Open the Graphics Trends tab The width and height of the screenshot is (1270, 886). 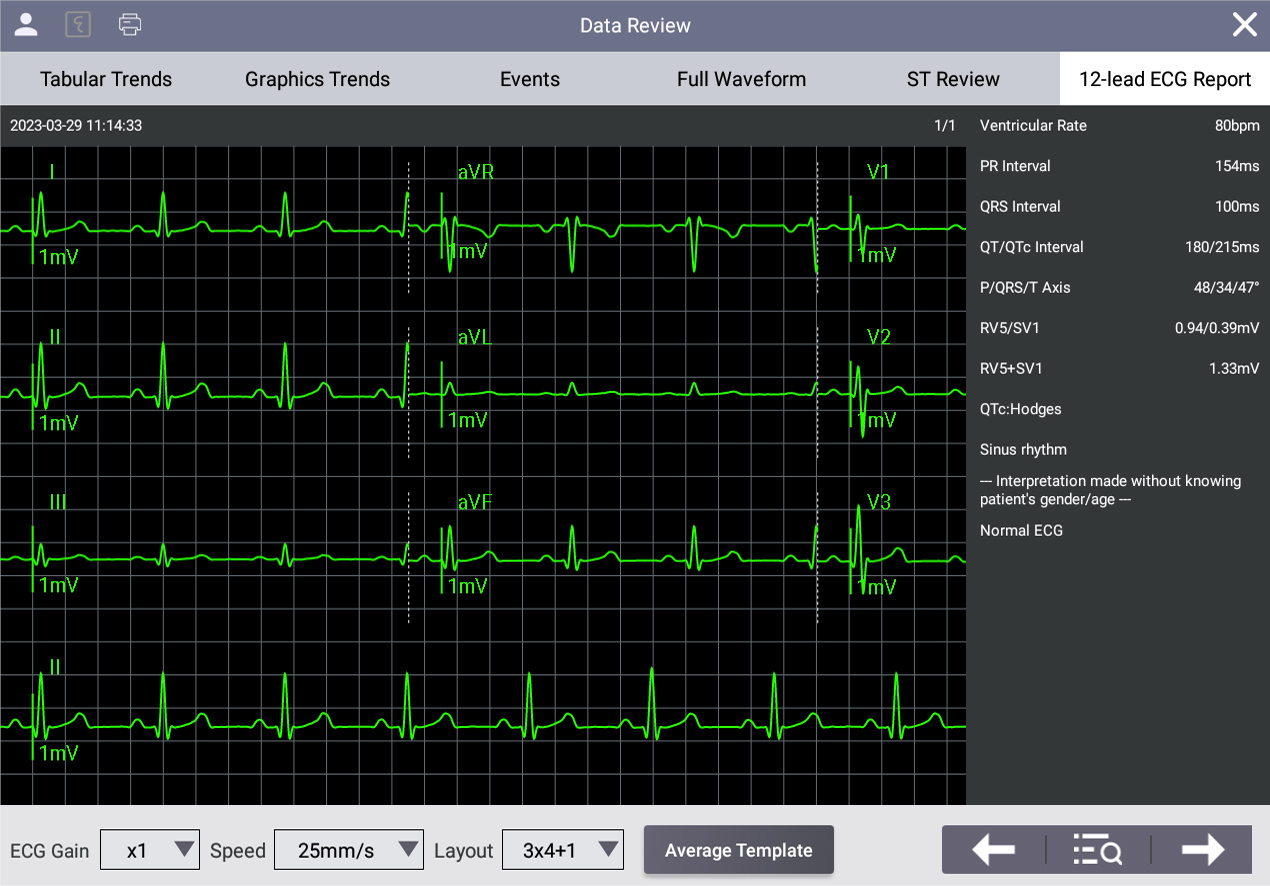[317, 79]
